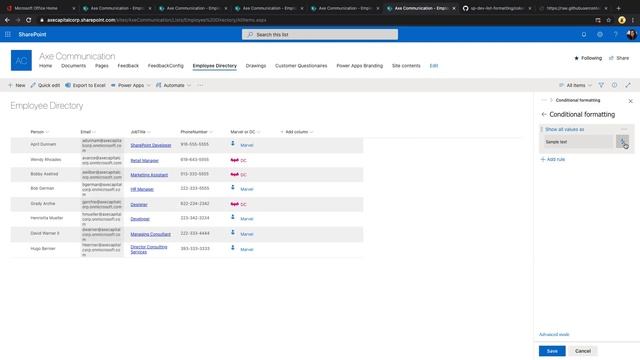Bookmark the page with the star icon

coord(609,20)
